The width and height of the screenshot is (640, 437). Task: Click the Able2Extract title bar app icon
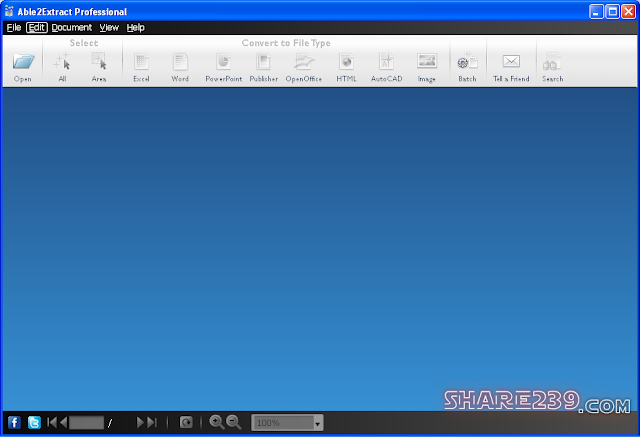9,11
